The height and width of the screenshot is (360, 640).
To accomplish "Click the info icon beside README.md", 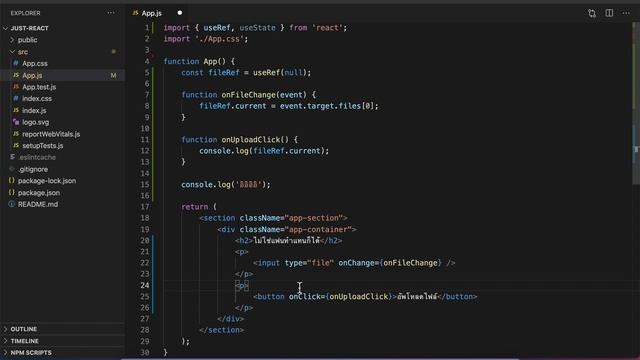I will click(x=11, y=204).
